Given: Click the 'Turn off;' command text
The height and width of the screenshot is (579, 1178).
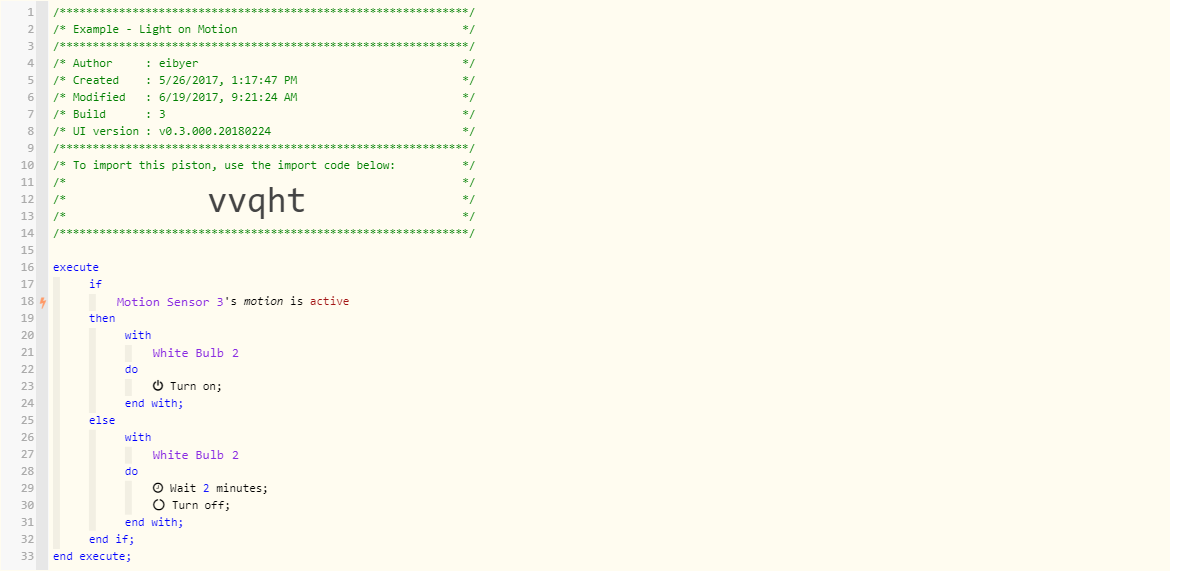Looking at the screenshot, I should point(201,505).
